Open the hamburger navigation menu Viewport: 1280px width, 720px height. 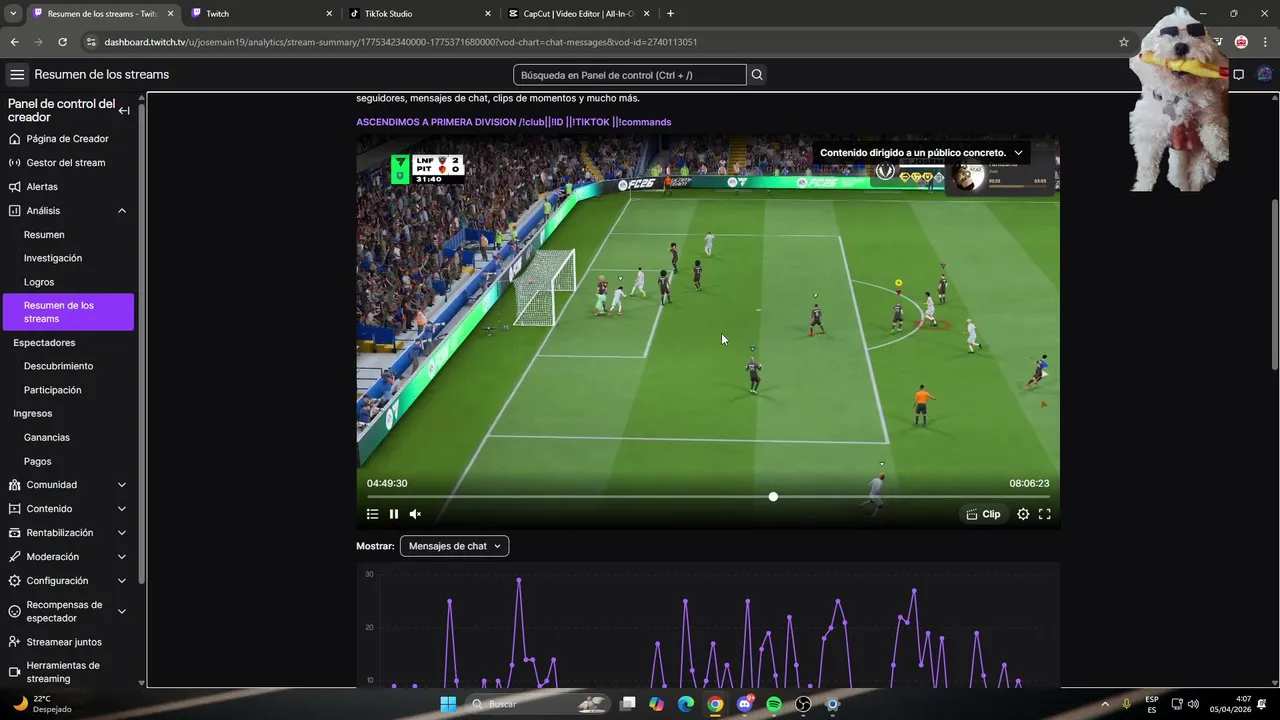tap(17, 75)
